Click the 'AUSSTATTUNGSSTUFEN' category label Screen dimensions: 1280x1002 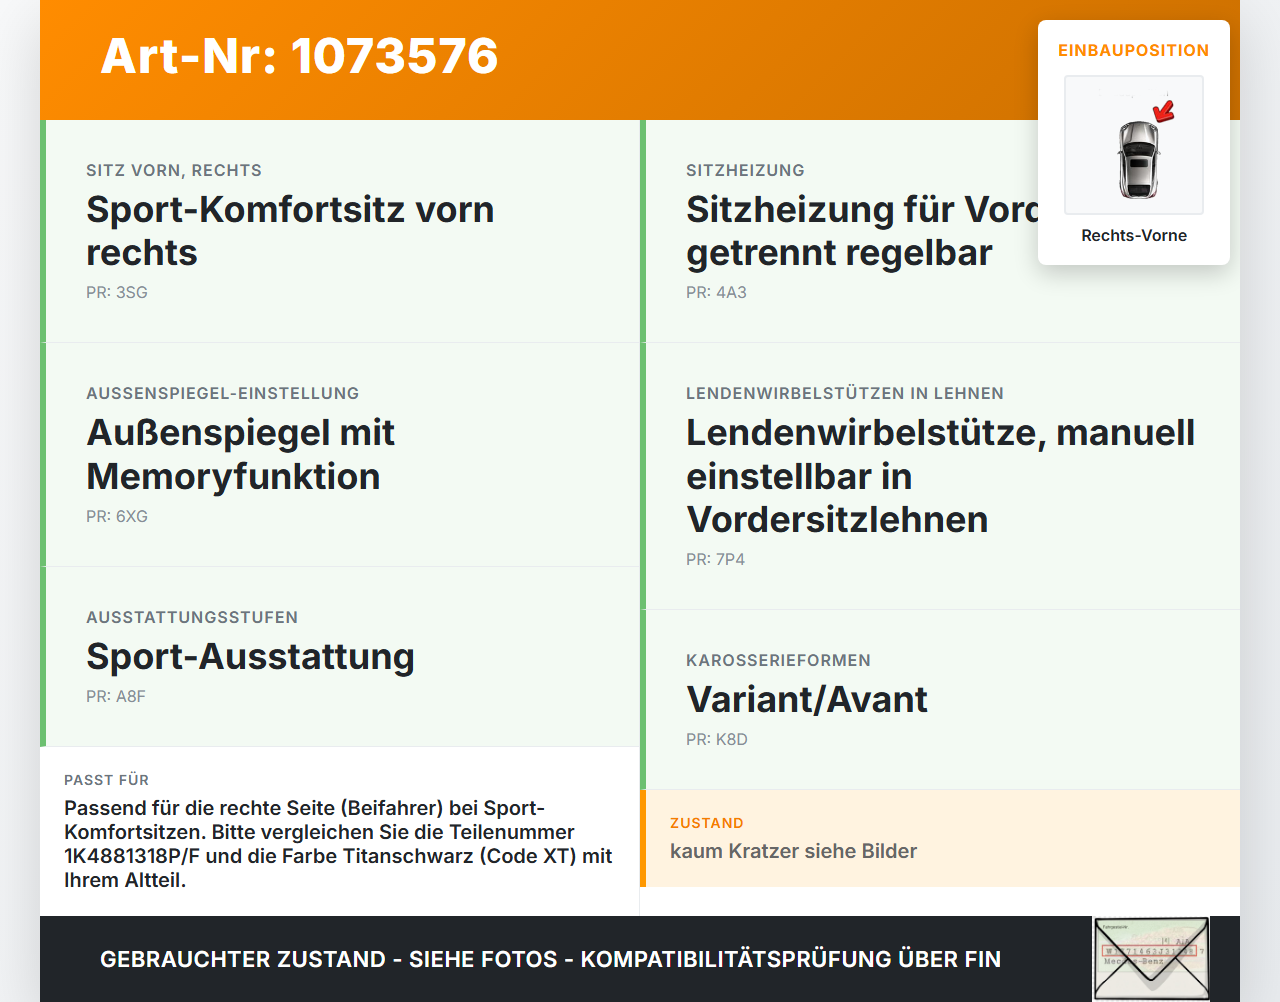[192, 618]
